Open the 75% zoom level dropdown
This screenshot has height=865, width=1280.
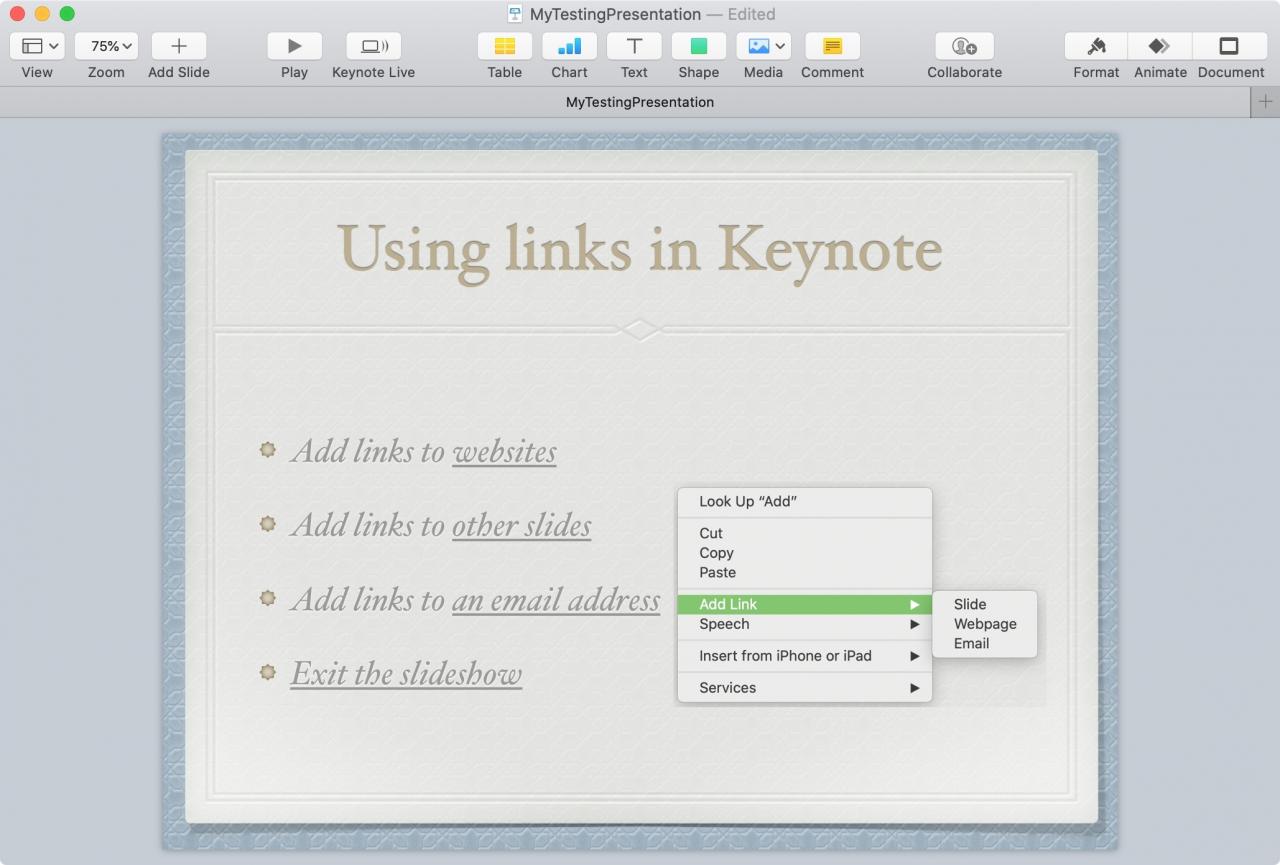pyautogui.click(x=106, y=46)
